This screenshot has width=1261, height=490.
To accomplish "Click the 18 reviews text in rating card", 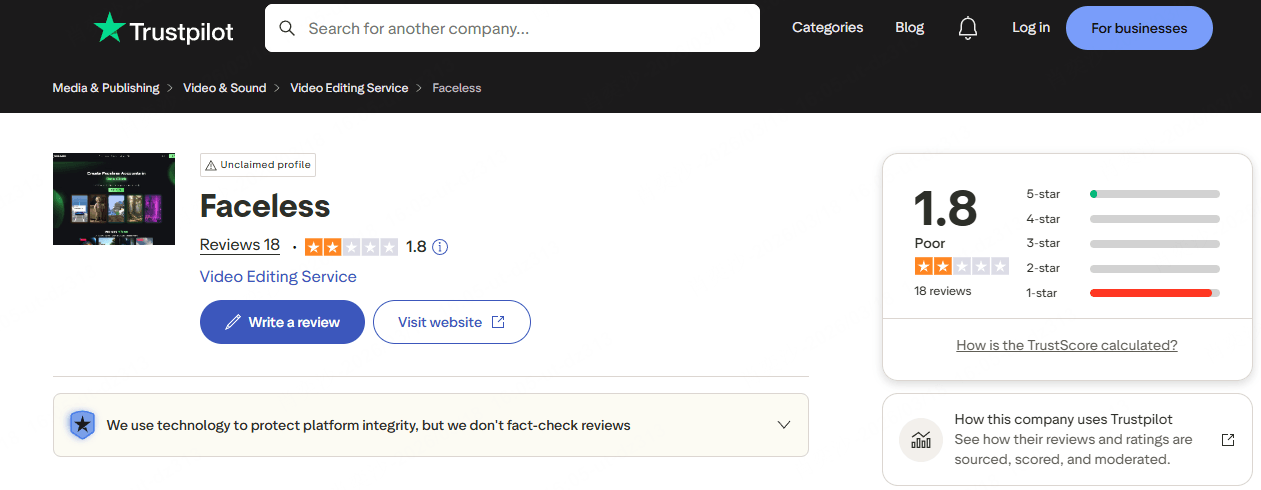I will click(x=943, y=291).
